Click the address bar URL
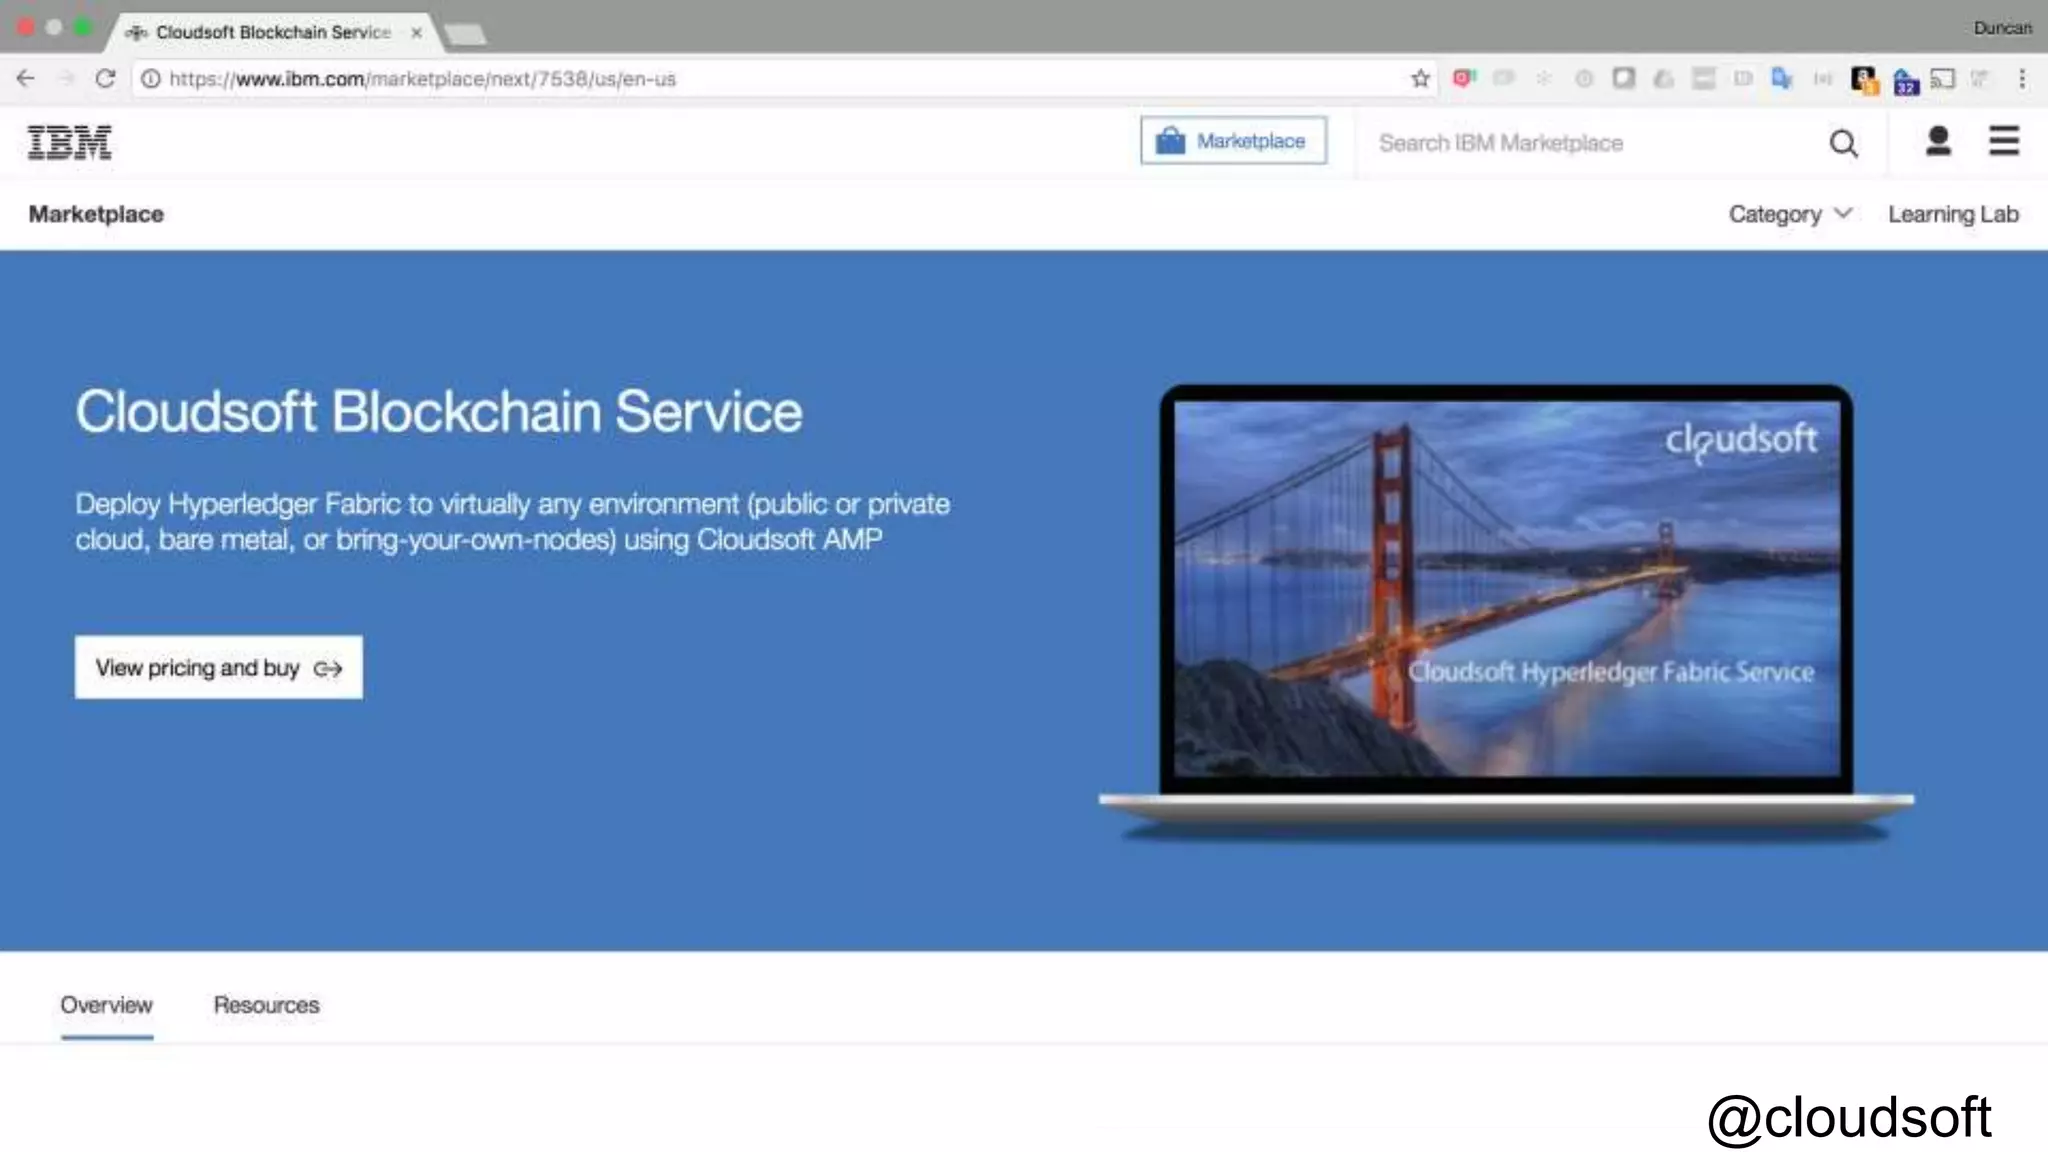This screenshot has height=1152, width=2048. click(x=422, y=78)
